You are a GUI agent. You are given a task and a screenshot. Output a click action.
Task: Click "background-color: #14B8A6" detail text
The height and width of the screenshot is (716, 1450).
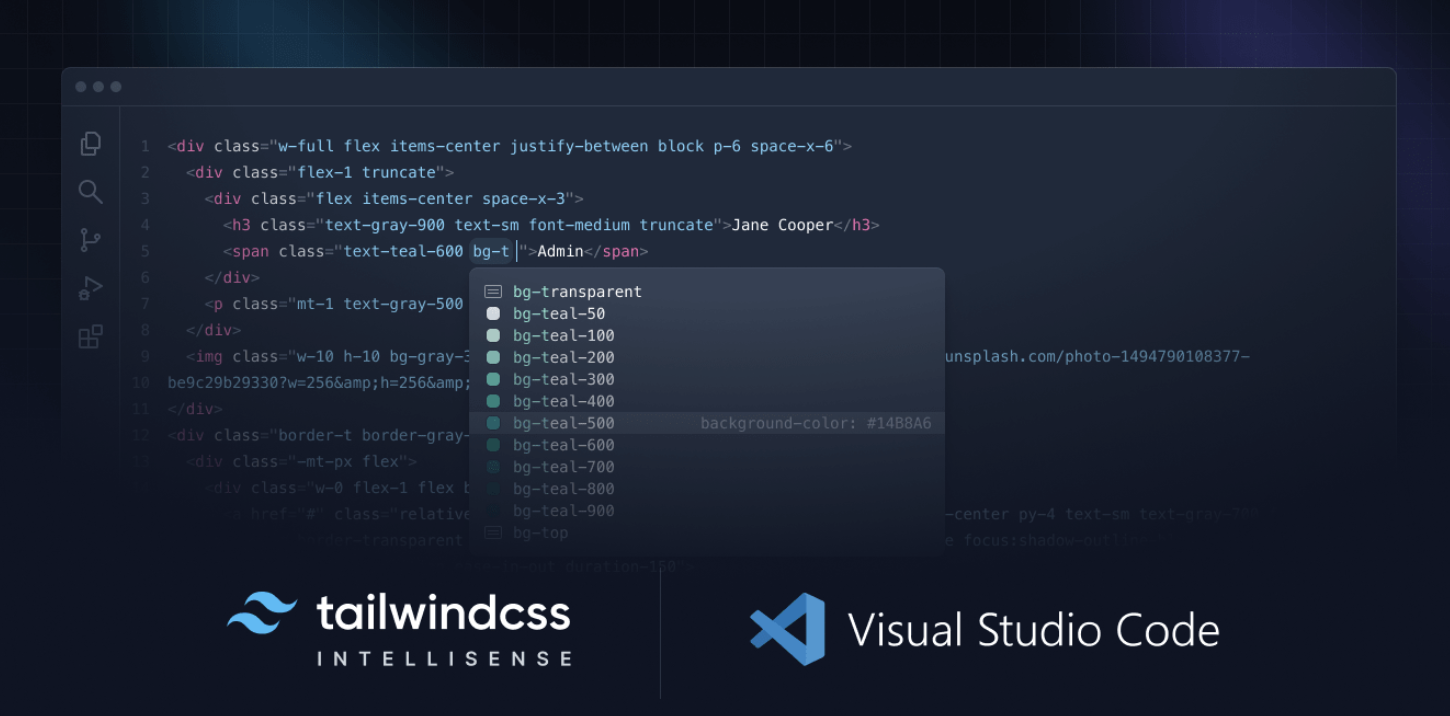click(816, 424)
